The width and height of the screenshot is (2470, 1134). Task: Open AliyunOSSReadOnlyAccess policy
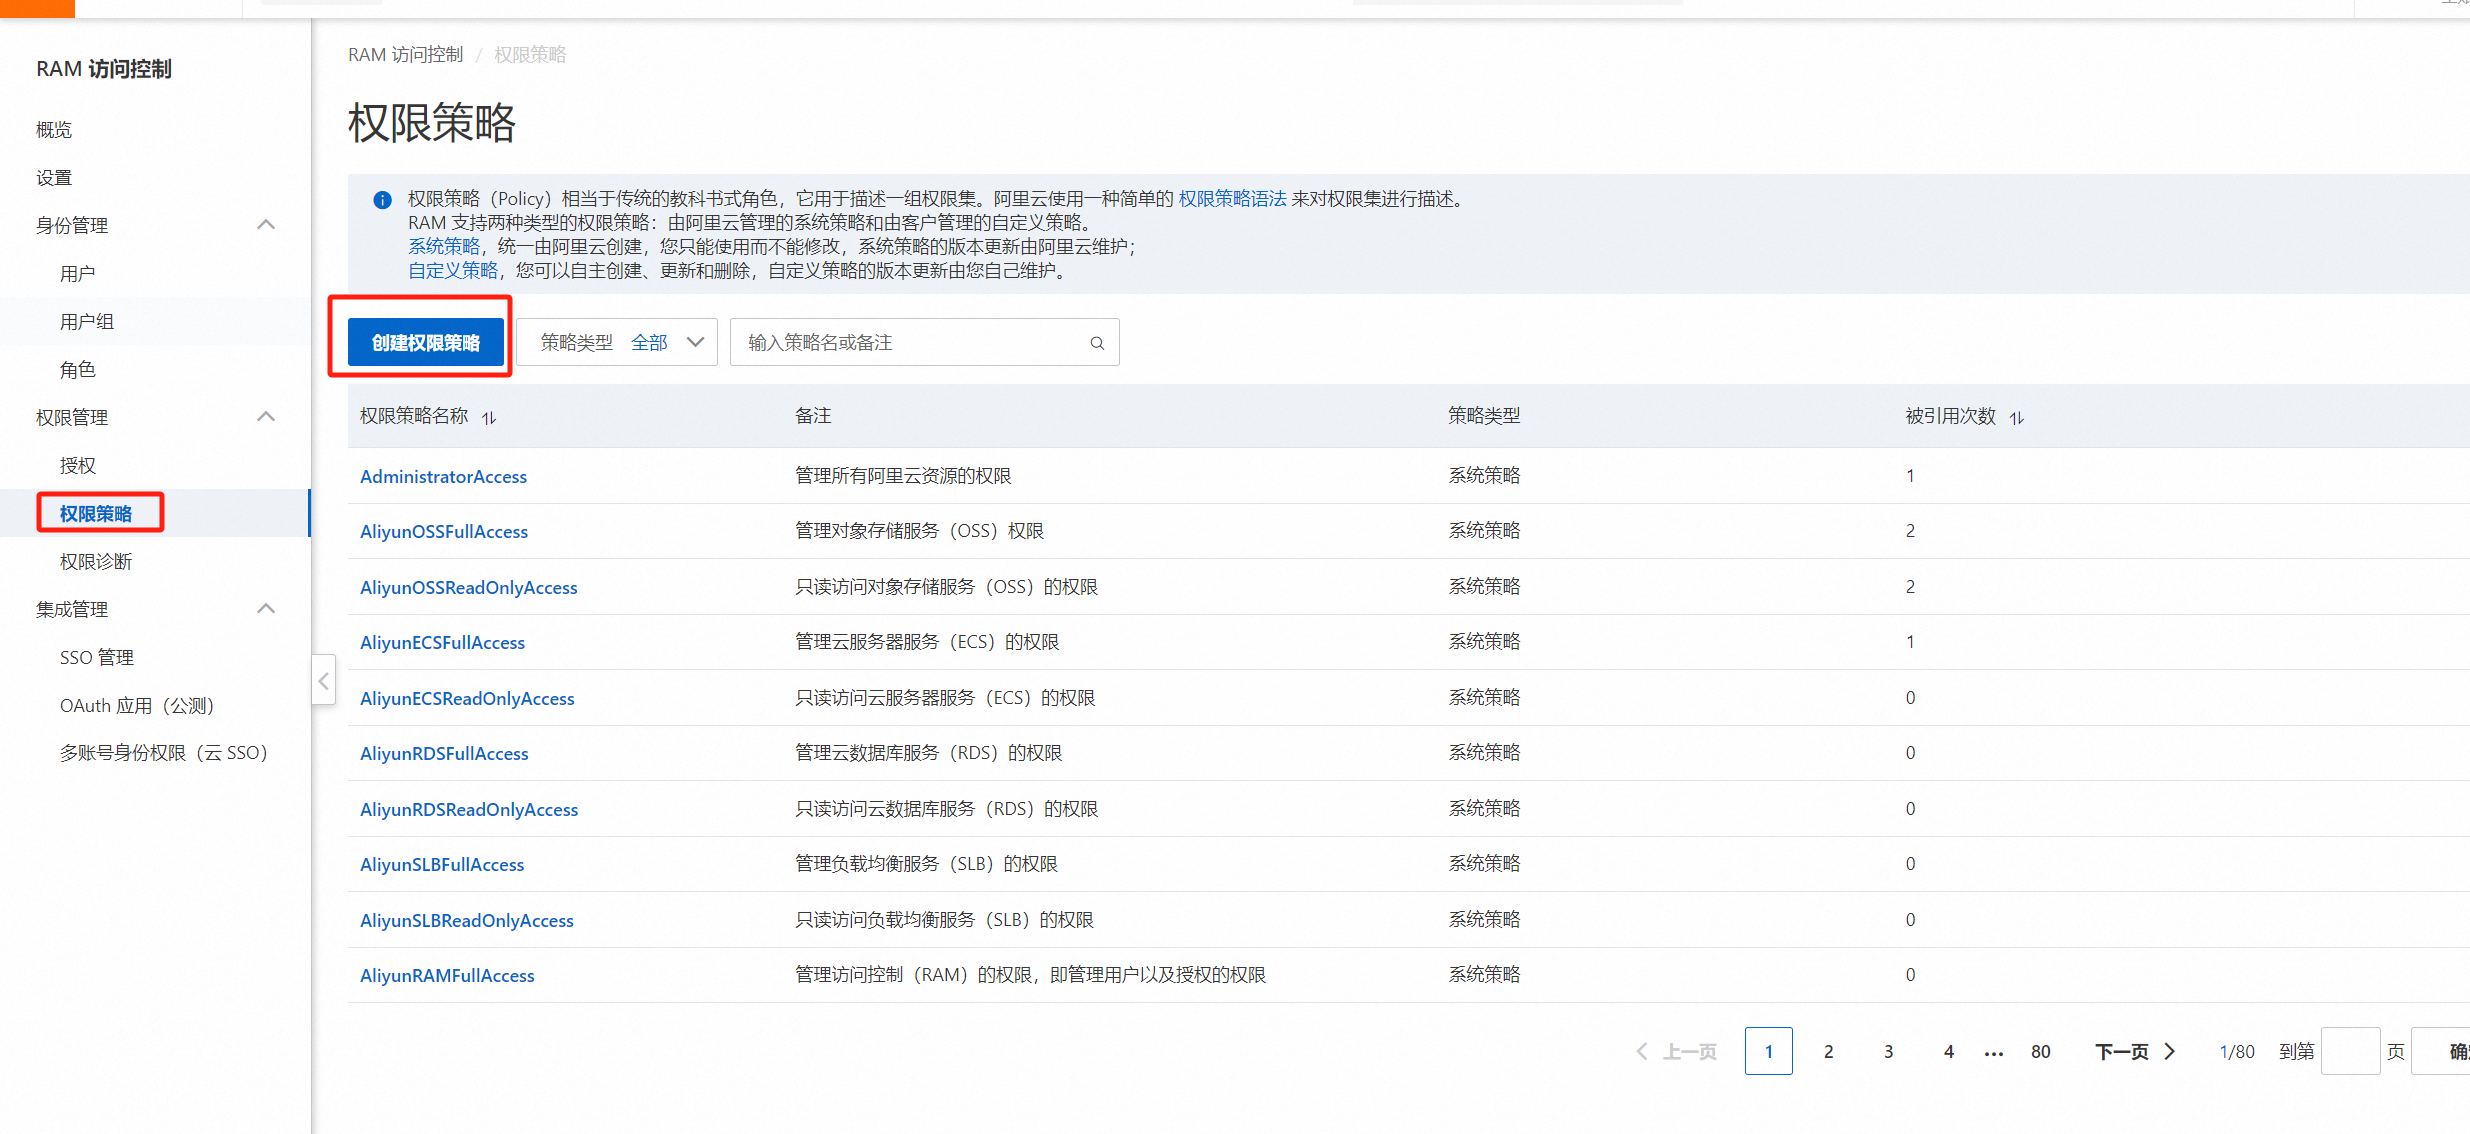click(469, 588)
